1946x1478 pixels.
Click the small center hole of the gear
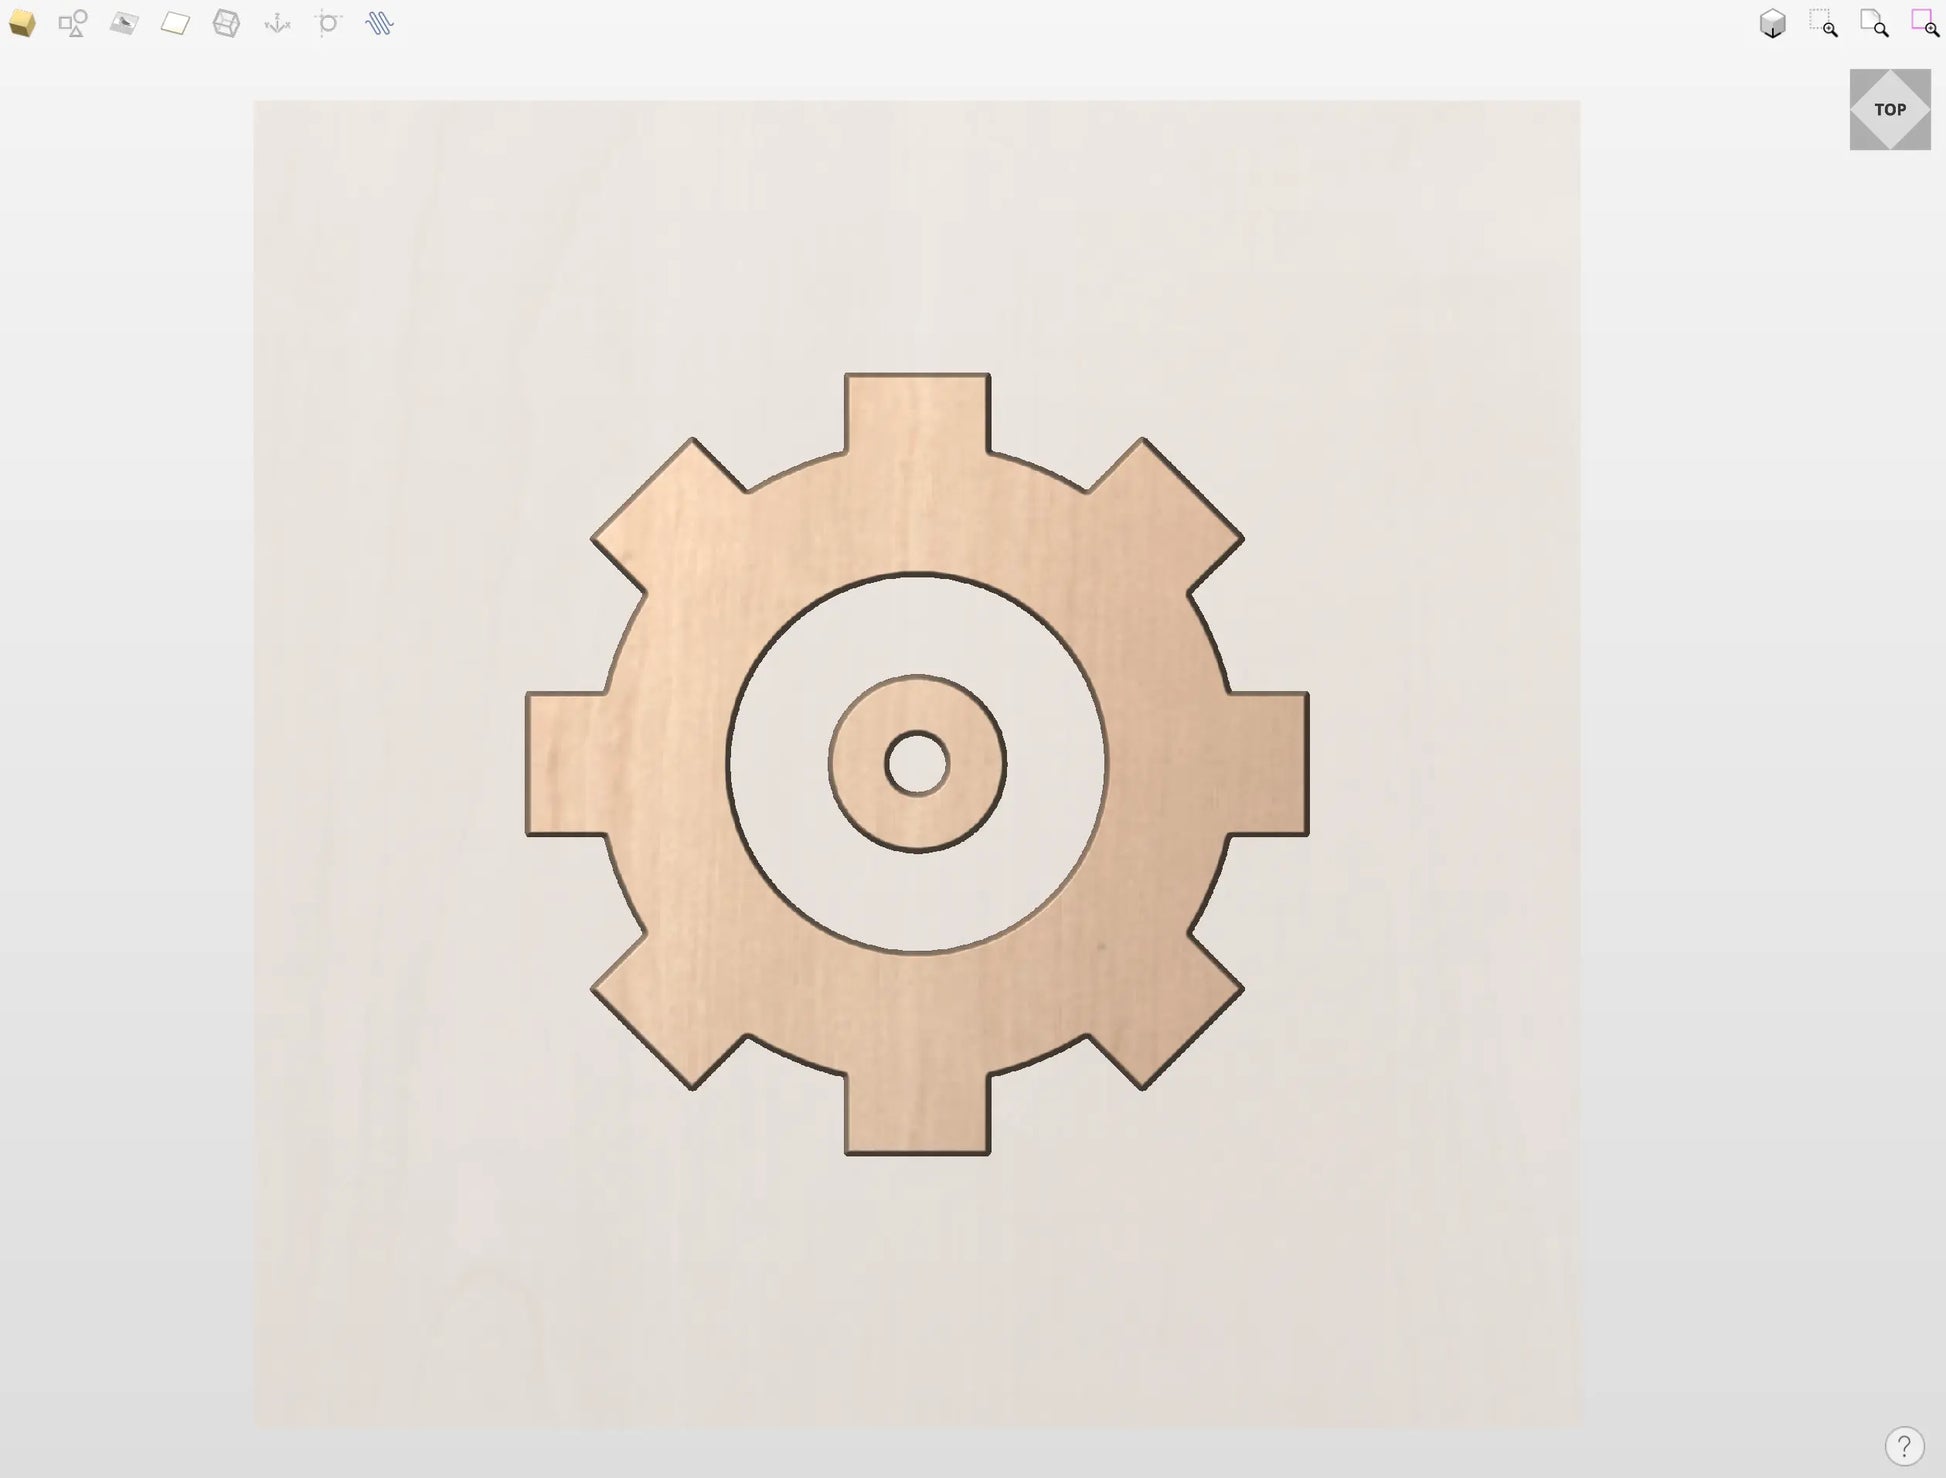click(917, 764)
